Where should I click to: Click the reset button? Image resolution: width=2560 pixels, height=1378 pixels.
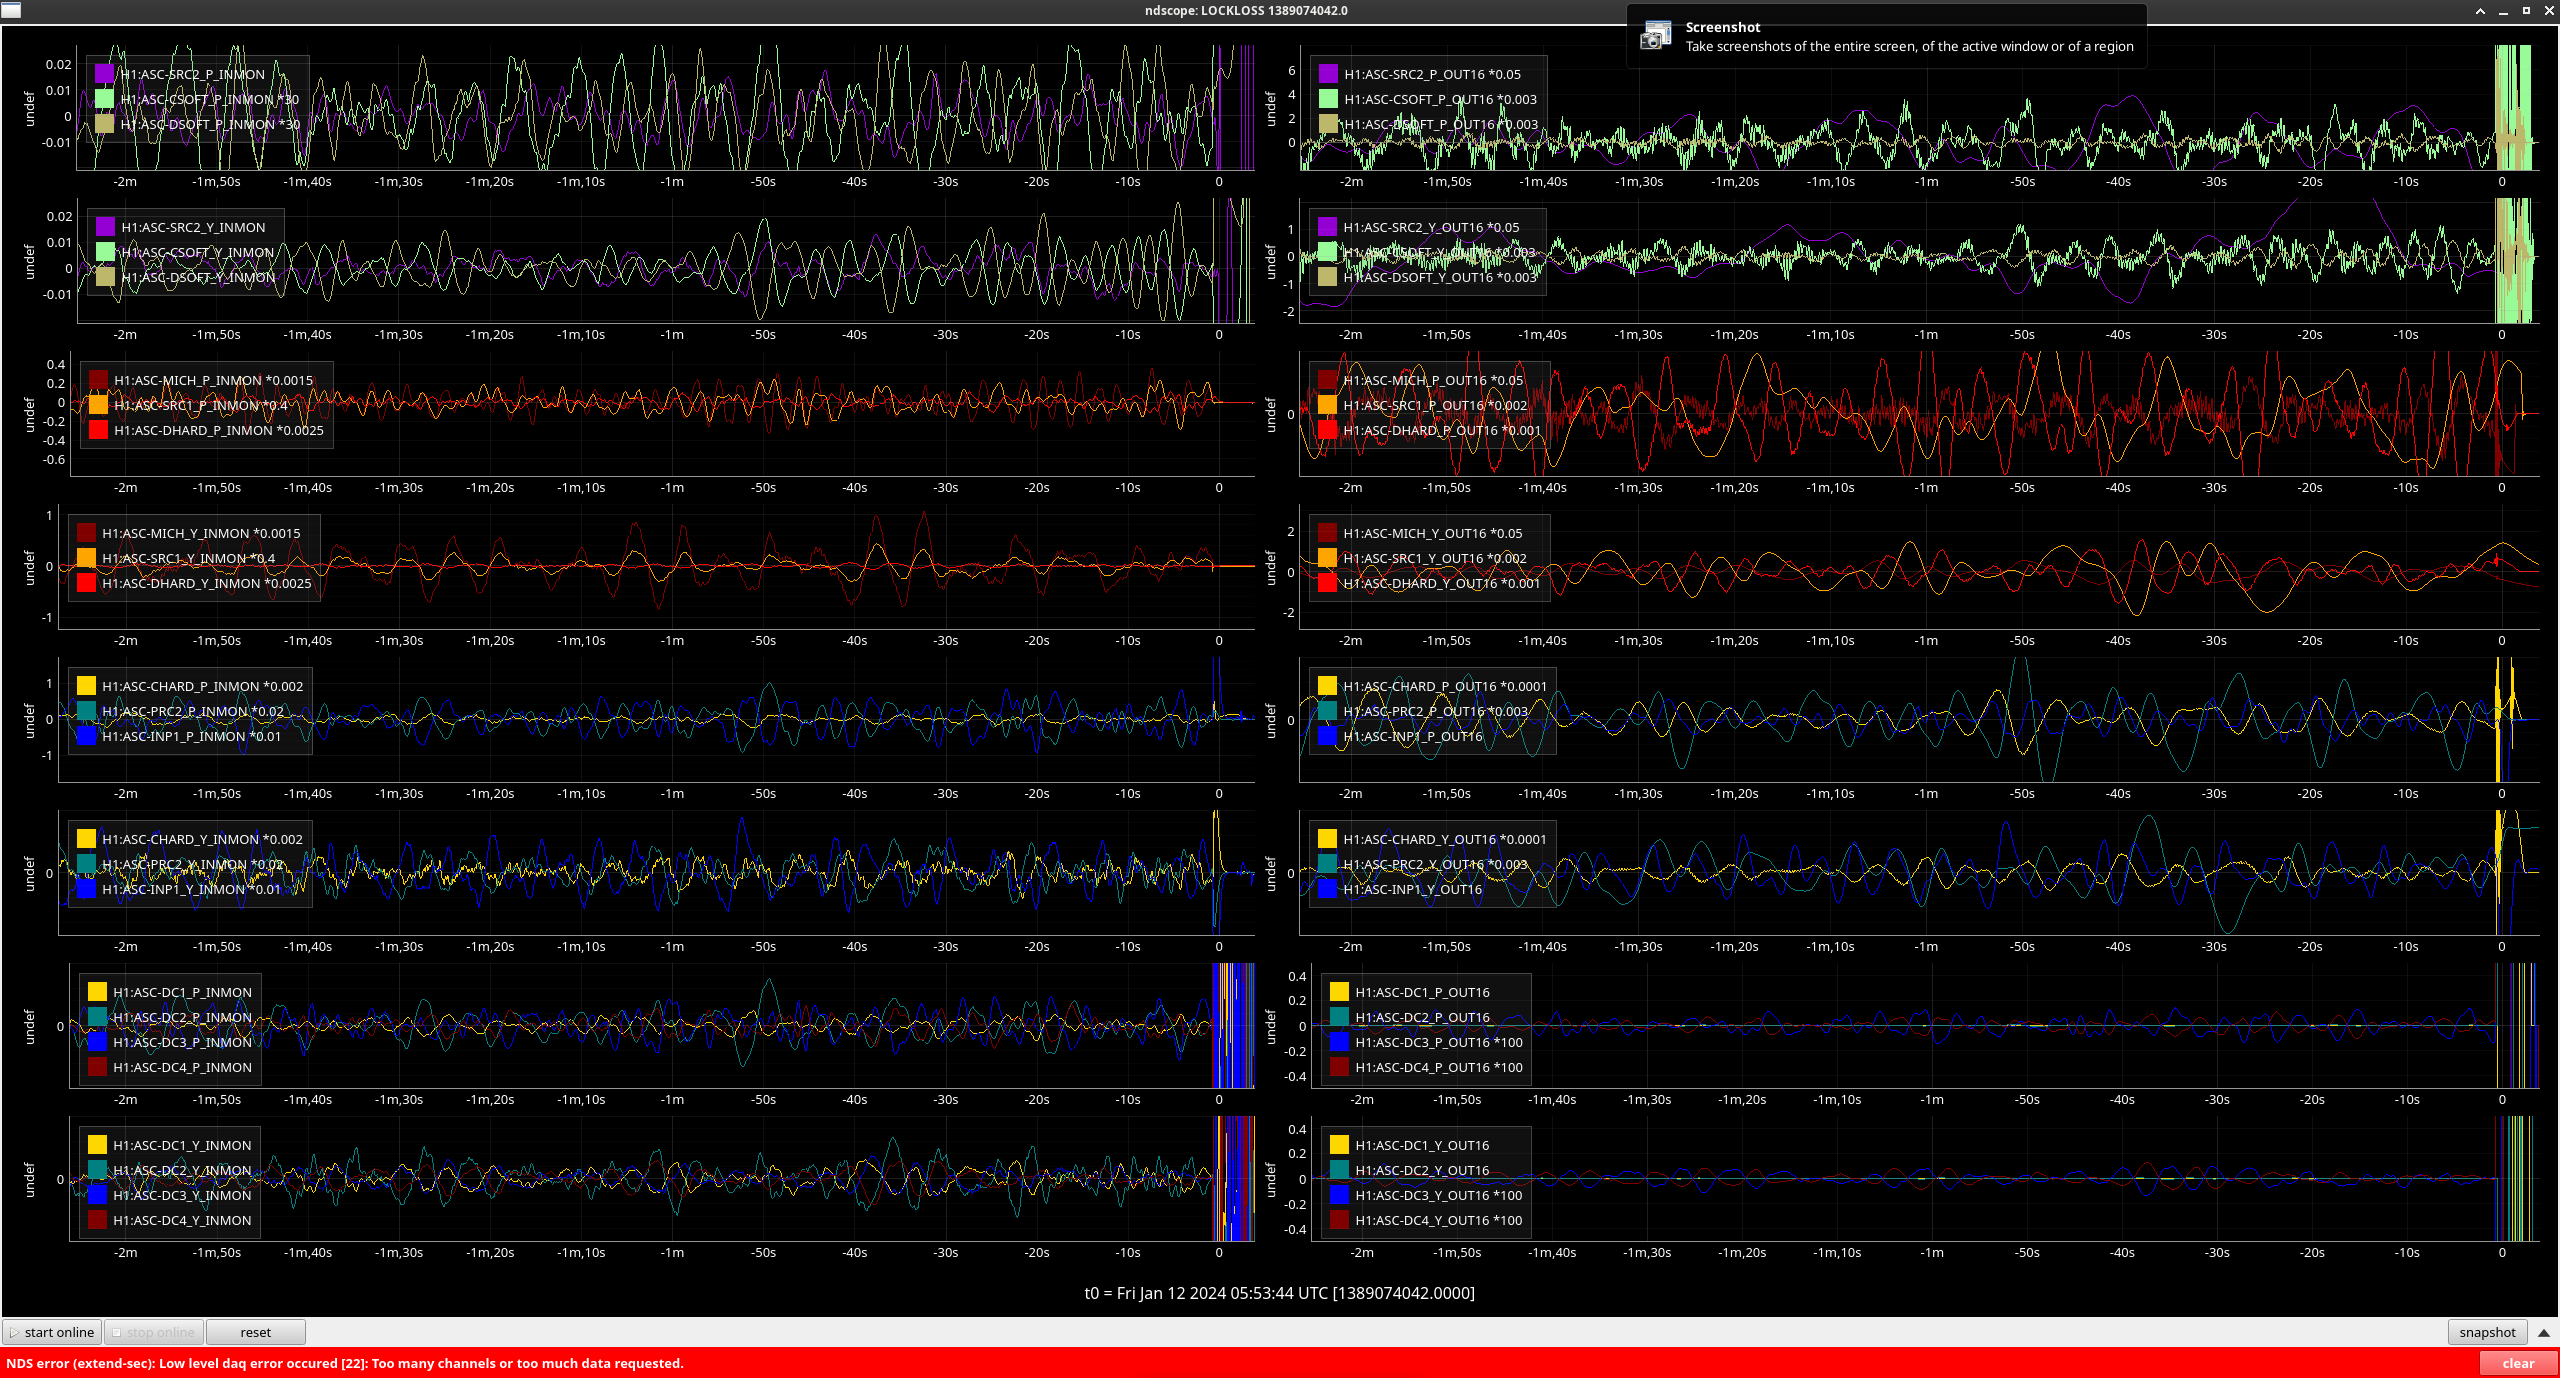pyautogui.click(x=255, y=1333)
